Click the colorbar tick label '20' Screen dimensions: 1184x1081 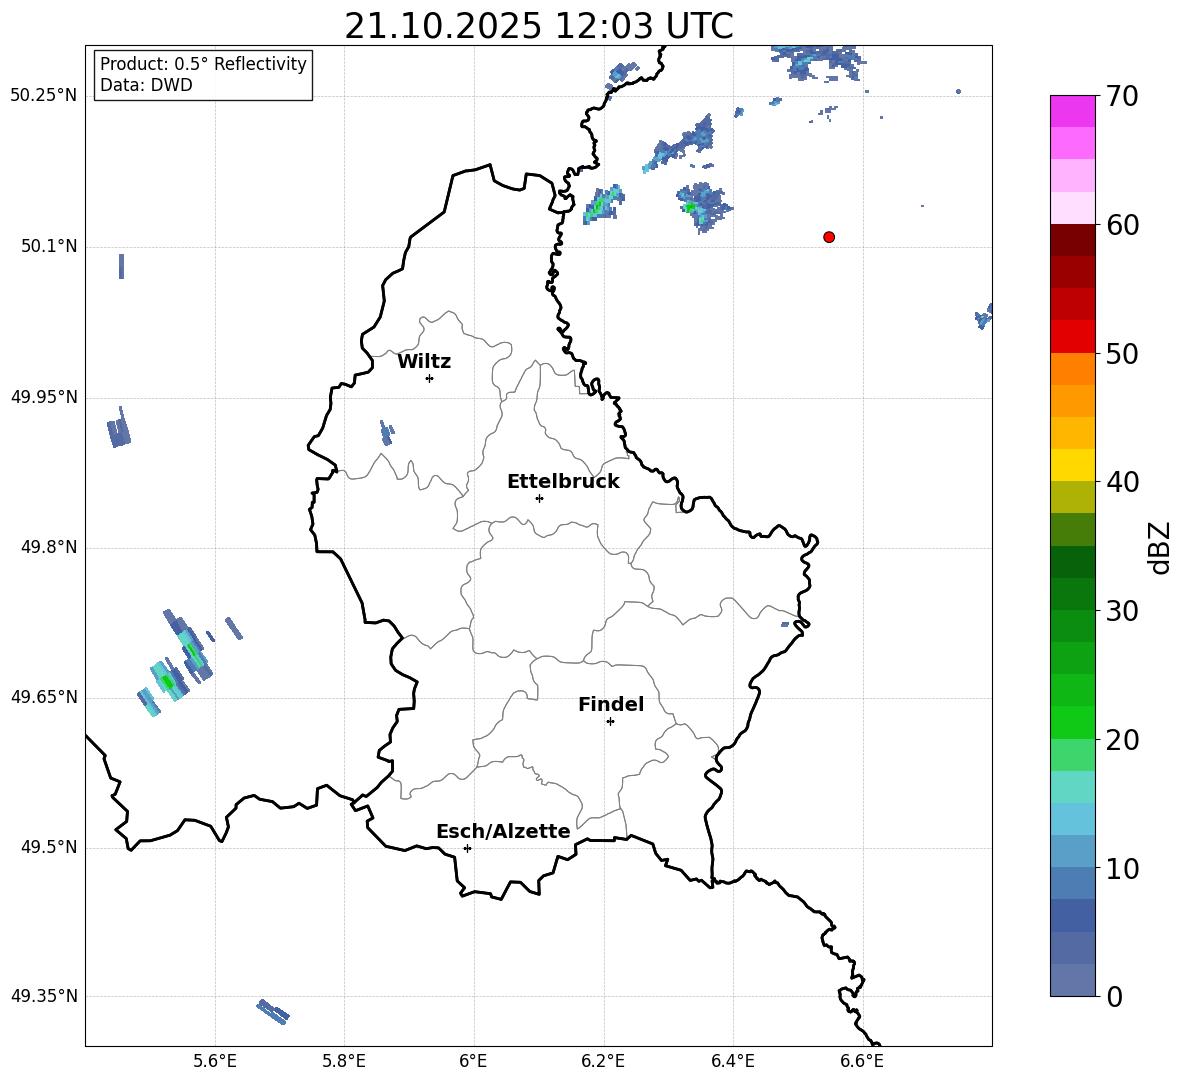click(1122, 740)
